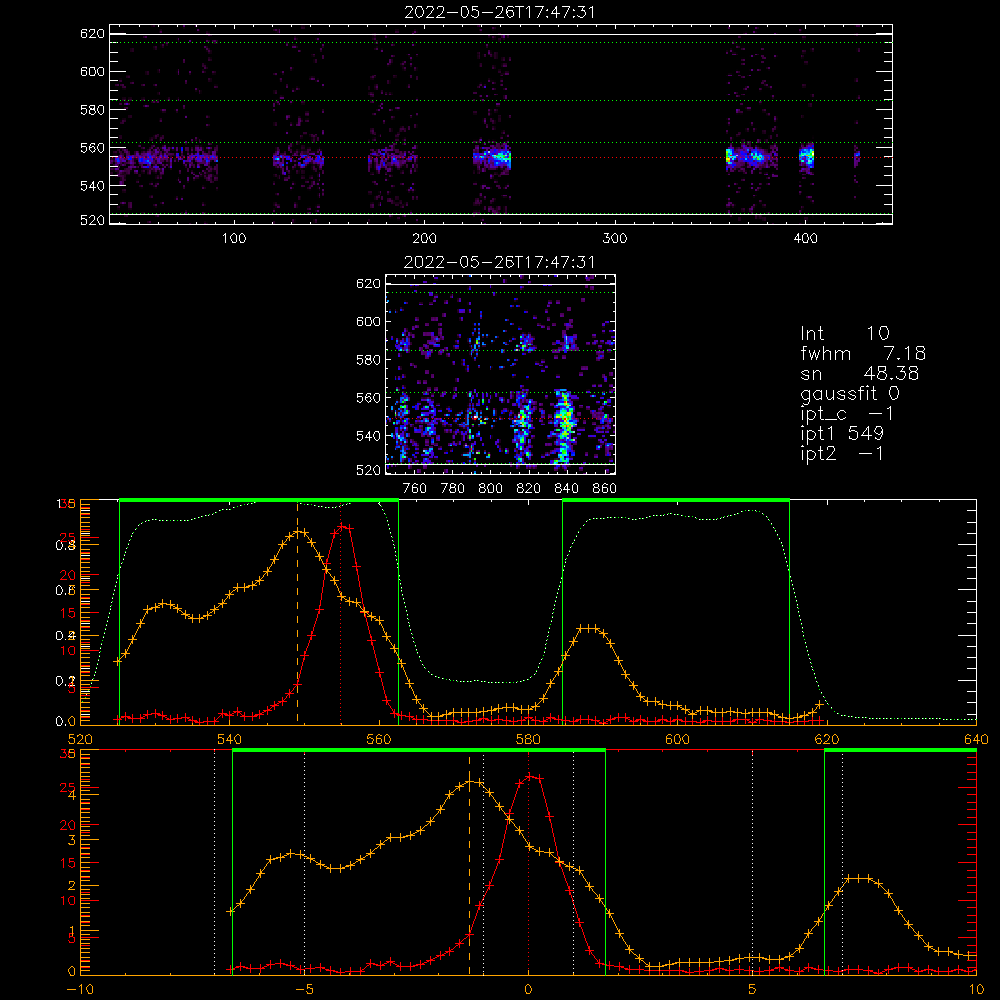Click x-axis label 820 of the middle image

pos(529,489)
